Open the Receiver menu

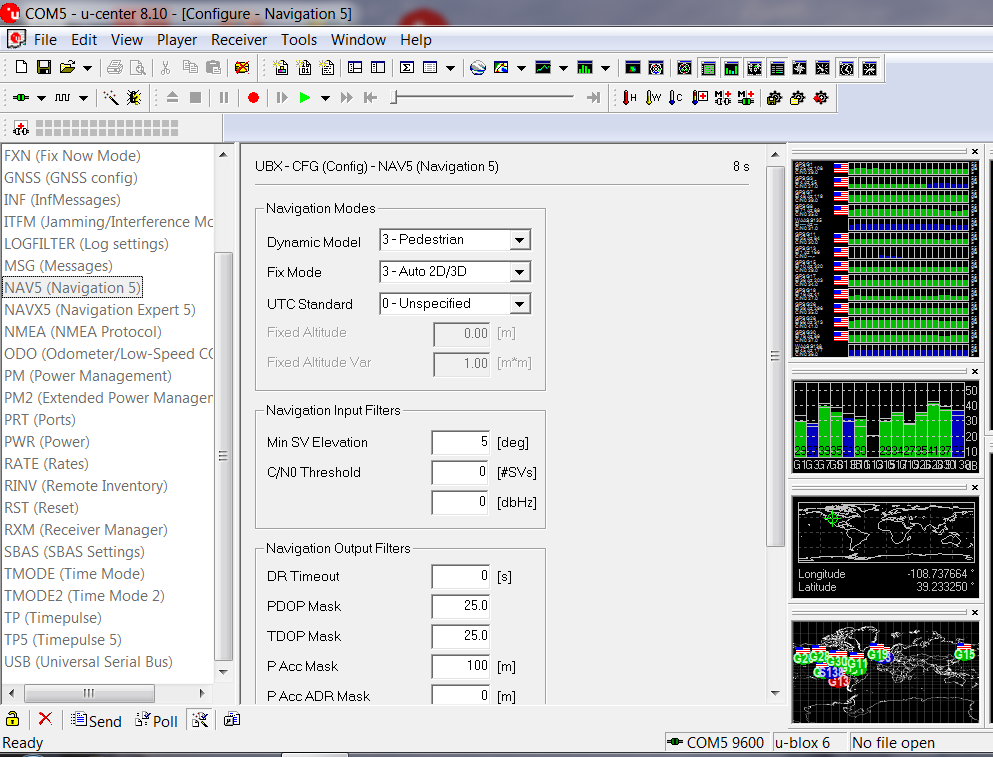click(239, 40)
